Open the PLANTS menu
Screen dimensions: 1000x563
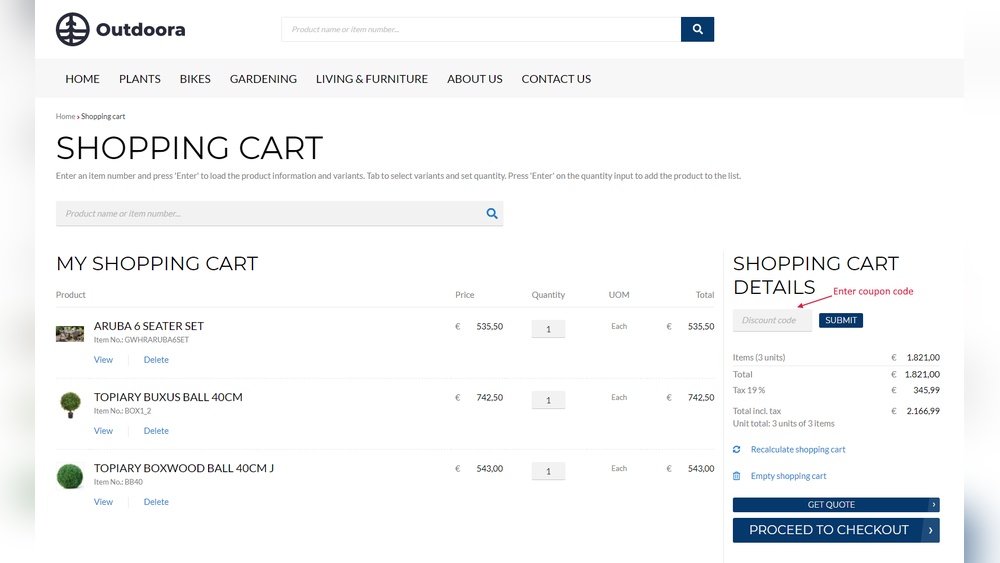click(140, 78)
